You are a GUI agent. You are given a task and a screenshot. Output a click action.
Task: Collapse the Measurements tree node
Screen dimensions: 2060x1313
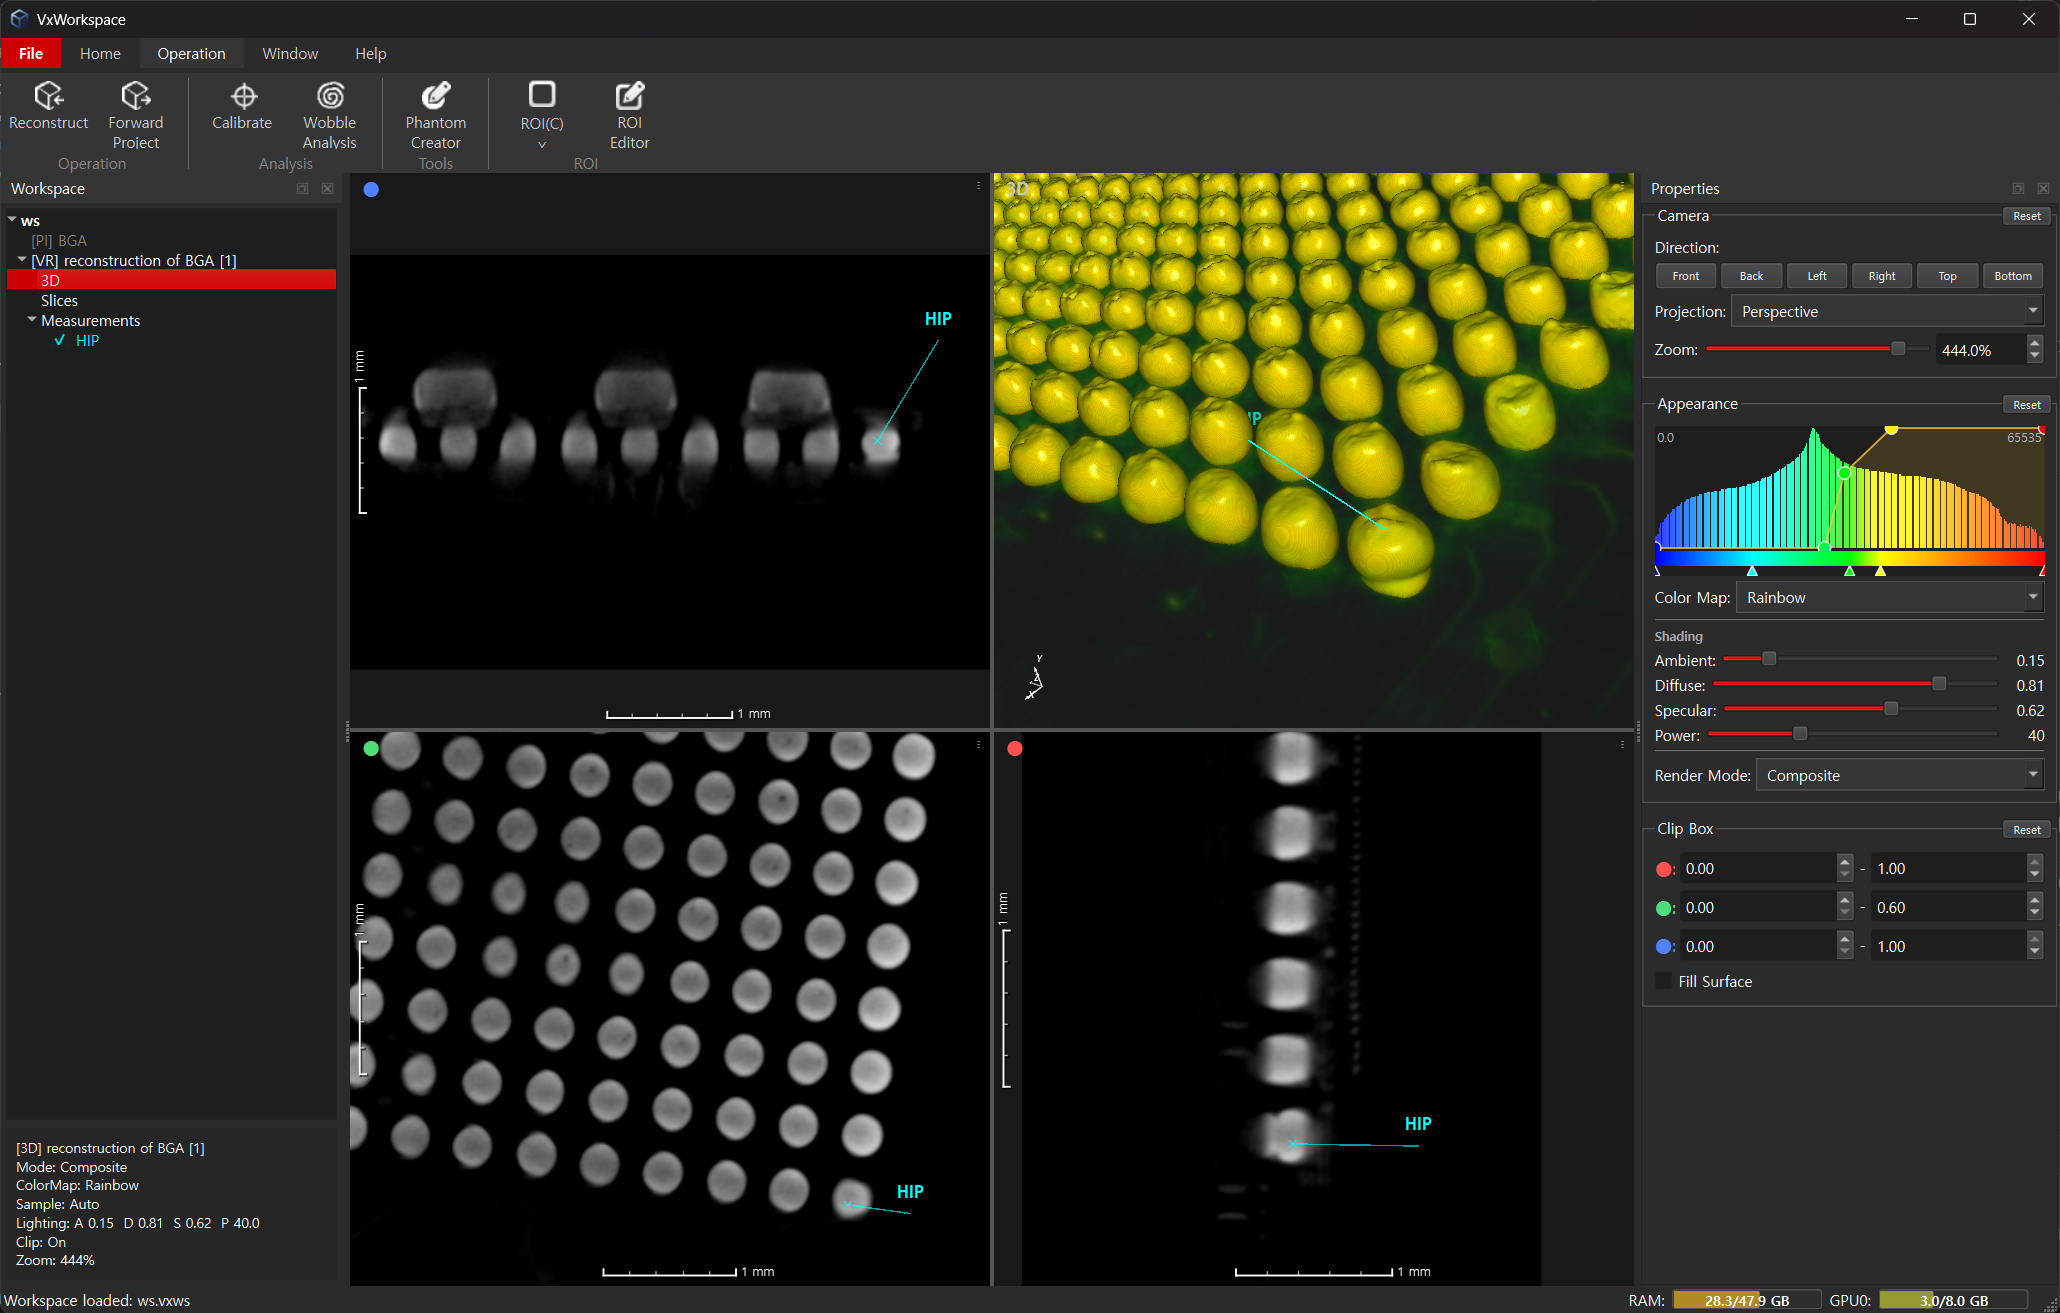(31, 320)
